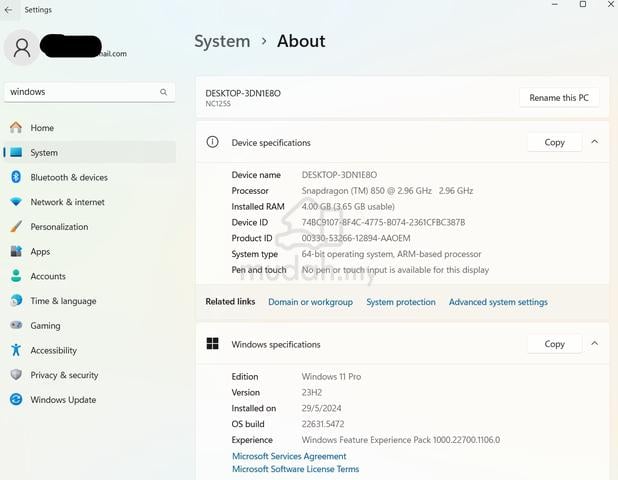Click the Edition value Windows 11 Pro
Screen dimensions: 618x480
coord(331,376)
